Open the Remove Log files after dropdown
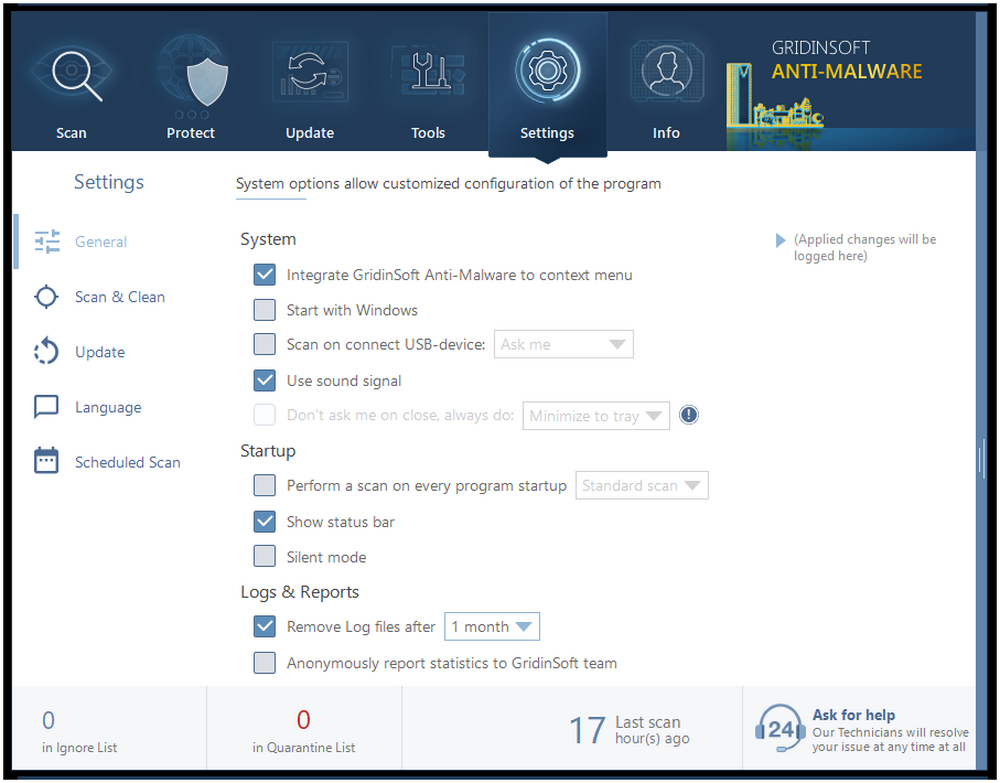 click(491, 626)
